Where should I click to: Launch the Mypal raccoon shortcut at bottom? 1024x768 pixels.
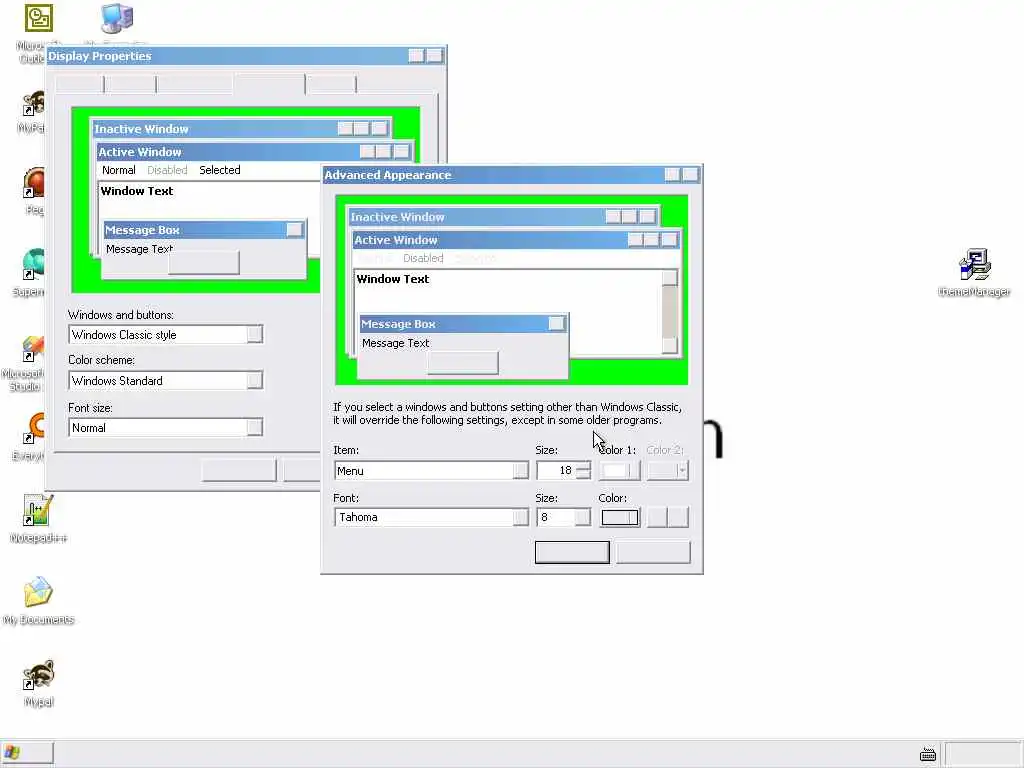point(38,674)
